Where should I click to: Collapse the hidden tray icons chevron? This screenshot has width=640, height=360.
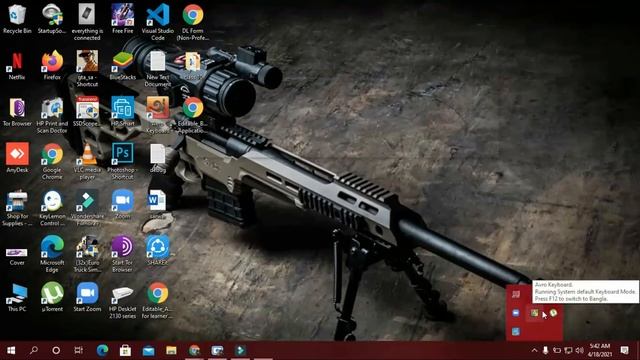point(534,350)
